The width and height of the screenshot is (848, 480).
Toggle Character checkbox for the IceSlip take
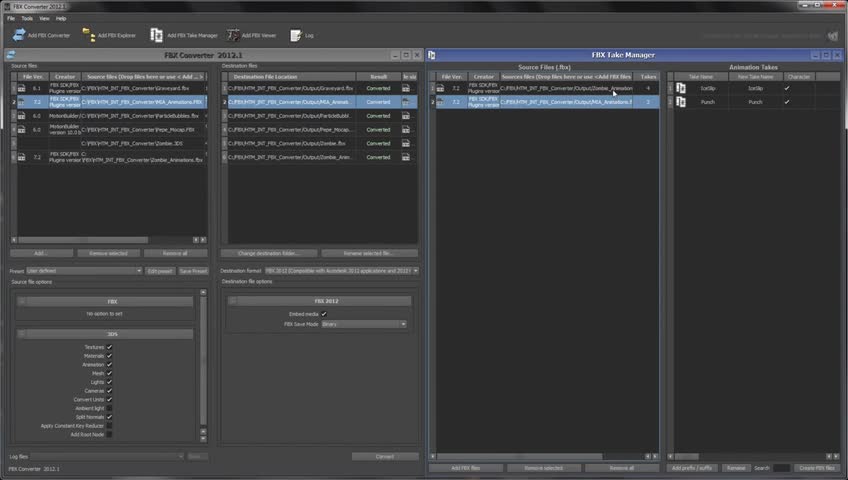point(787,88)
